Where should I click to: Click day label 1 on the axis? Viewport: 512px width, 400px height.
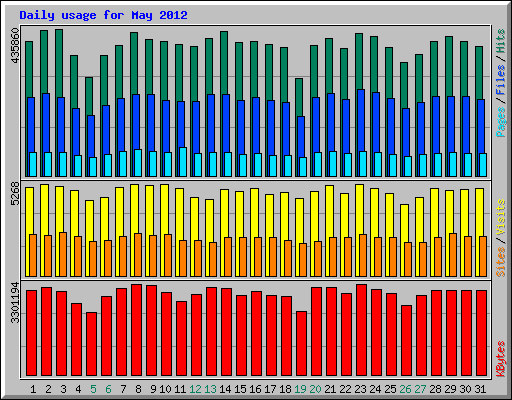tap(33, 389)
